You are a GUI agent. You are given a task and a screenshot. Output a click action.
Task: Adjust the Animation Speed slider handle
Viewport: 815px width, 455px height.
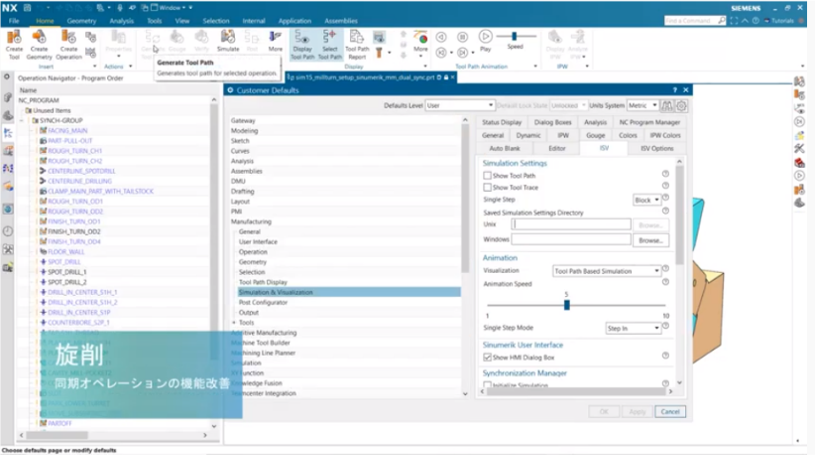pos(567,305)
